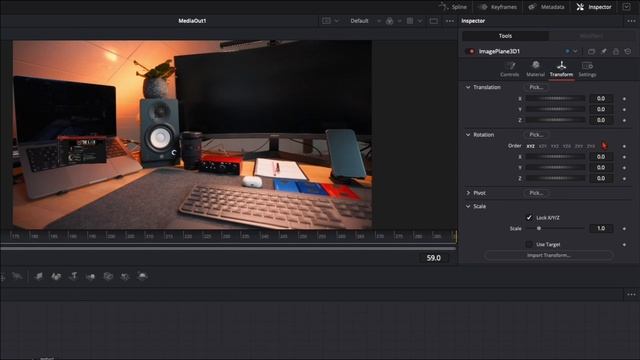
Task: Click the blue color dot next to ImagePlane3D1
Action: click(567, 51)
